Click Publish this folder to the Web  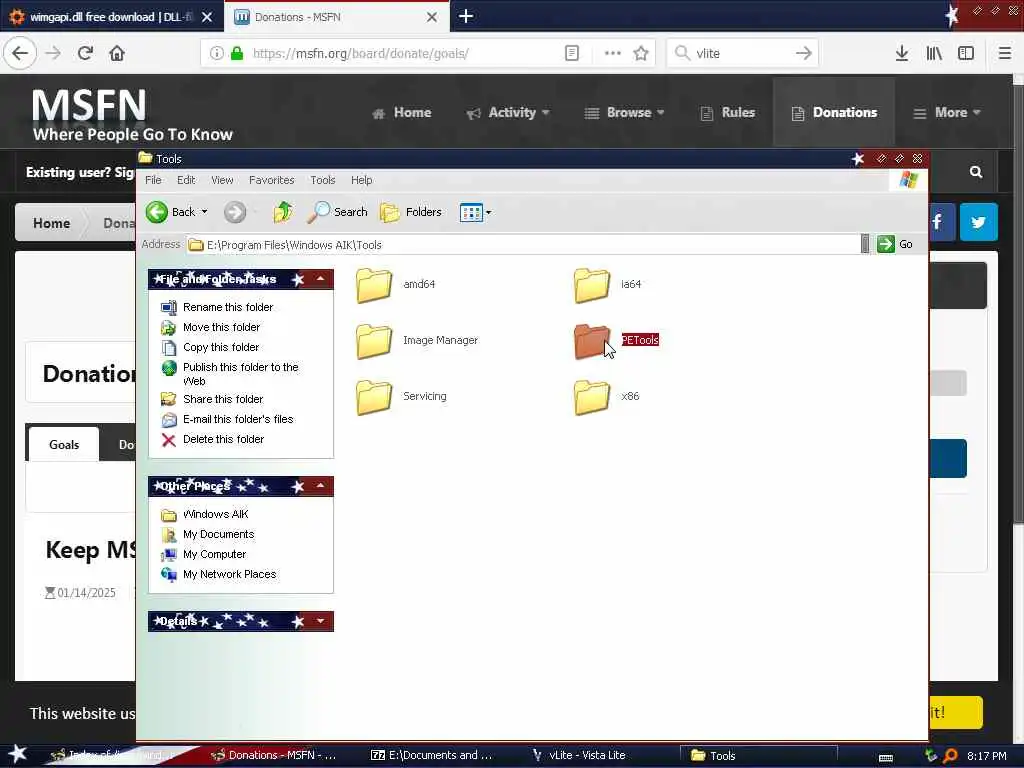tap(240, 374)
